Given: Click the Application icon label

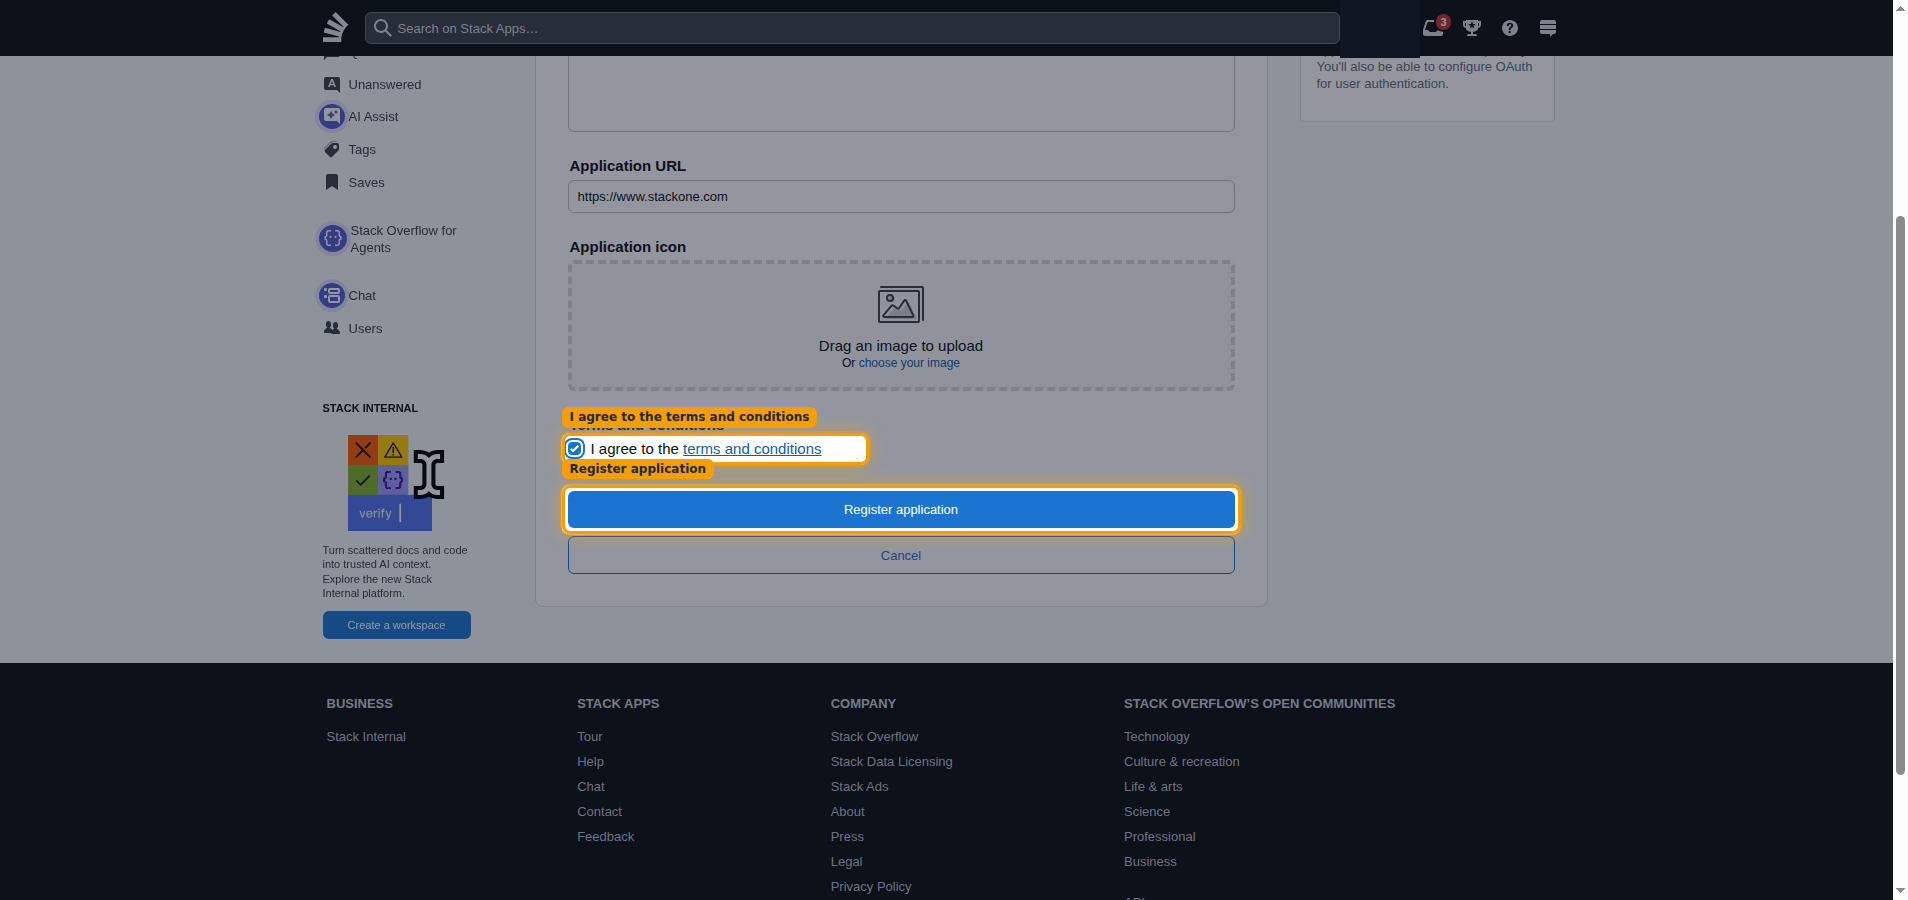Looking at the screenshot, I should tap(628, 247).
